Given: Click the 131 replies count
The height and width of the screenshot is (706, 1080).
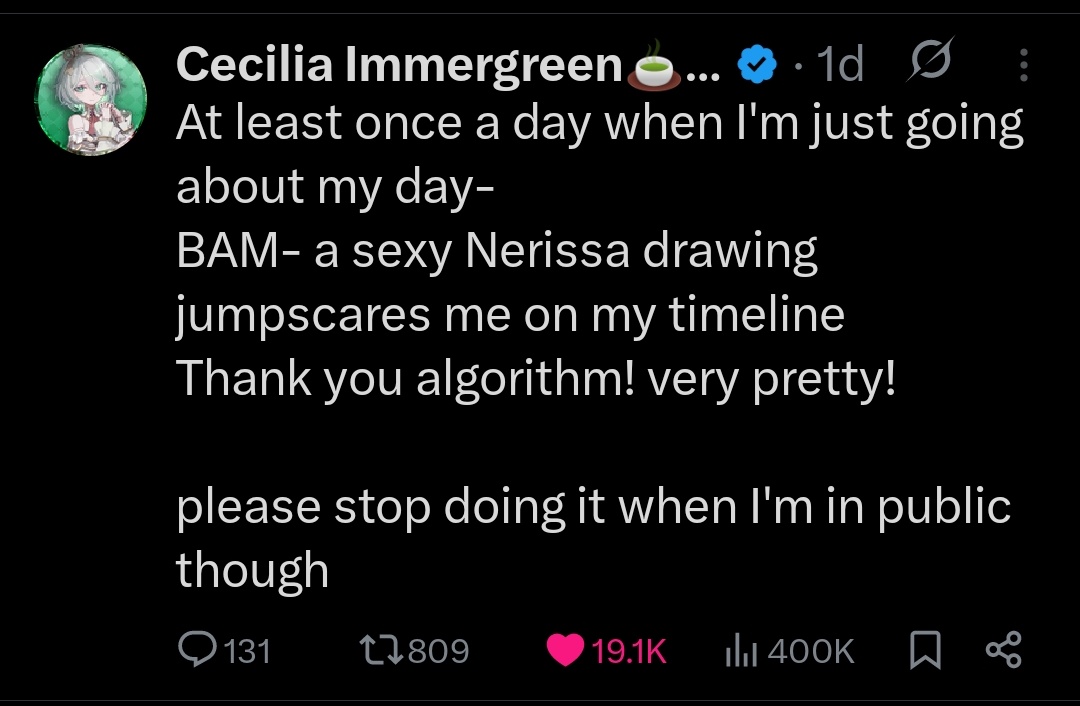Looking at the screenshot, I should coord(246,652).
